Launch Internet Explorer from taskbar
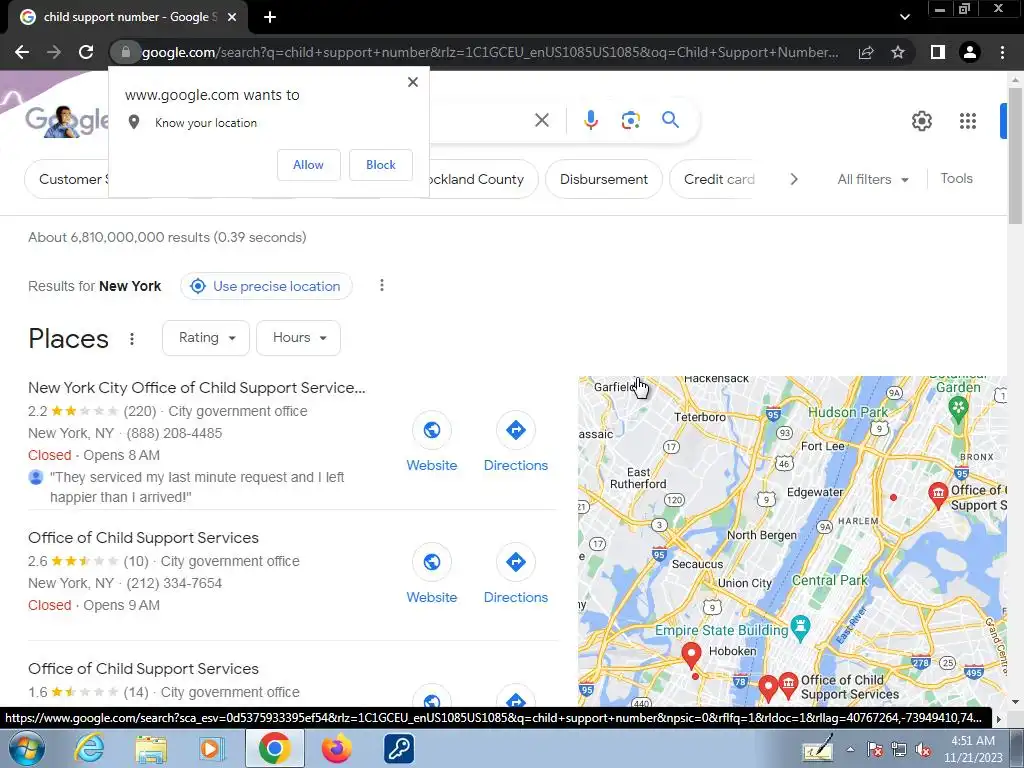Viewport: 1024px width, 768px height. pyautogui.click(x=89, y=749)
